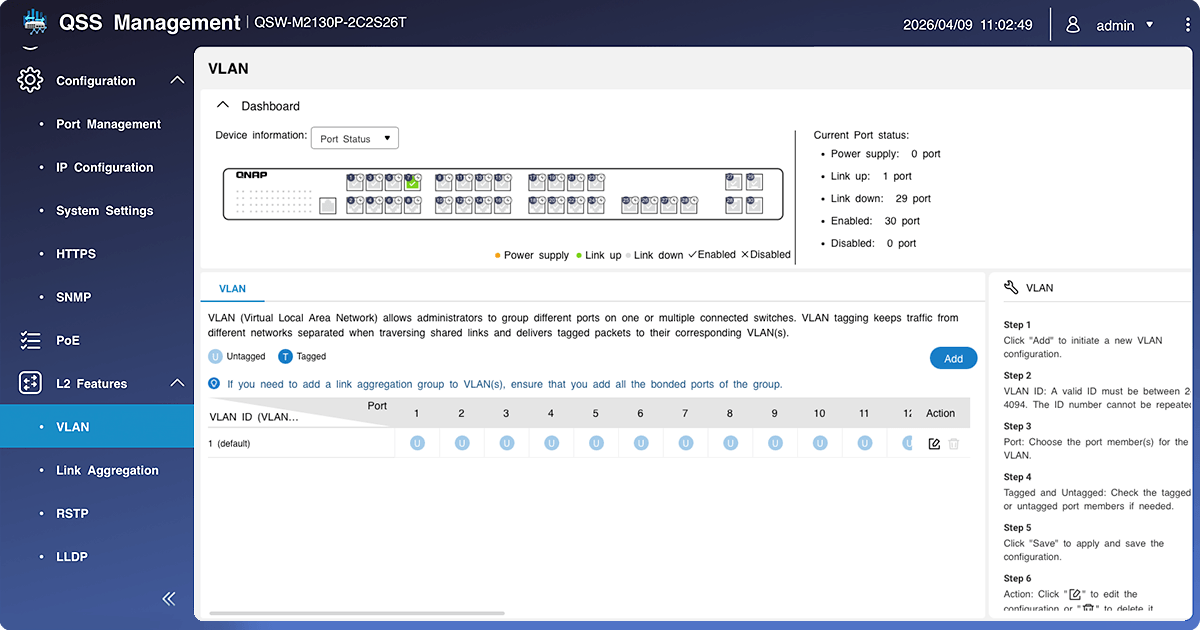Collapse the L2 Features menu group

pyautogui.click(x=177, y=383)
